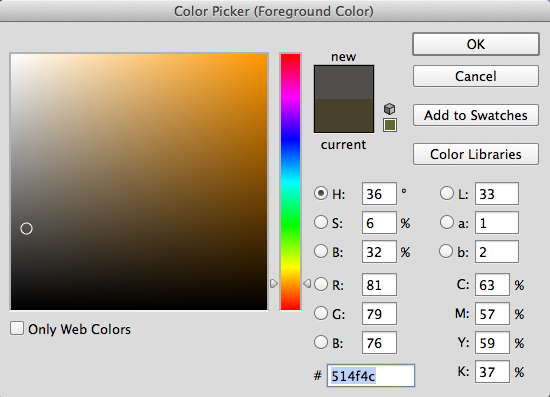This screenshot has height=397, width=550.
Task: Enable the Only Web Colors checkbox
Action: coord(17,329)
